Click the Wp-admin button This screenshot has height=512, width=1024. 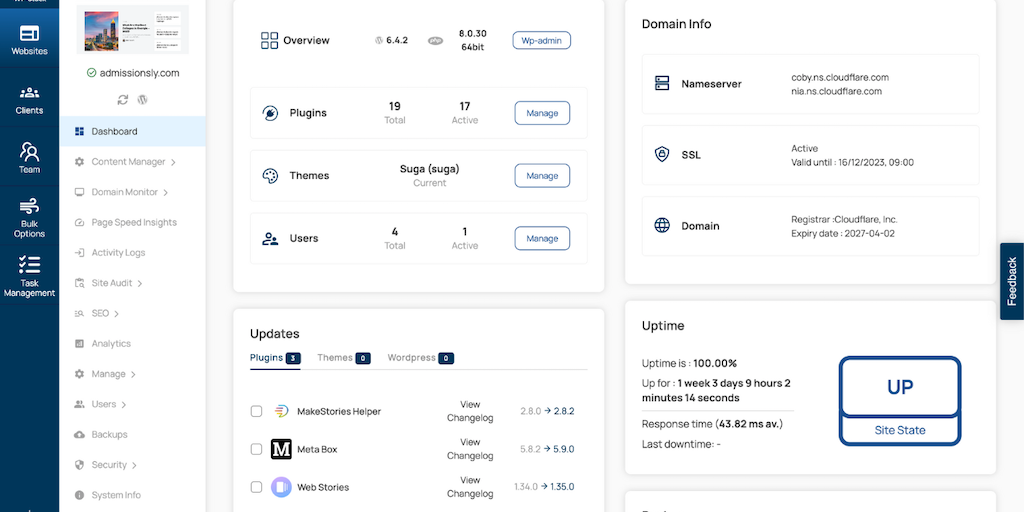pyautogui.click(x=541, y=41)
